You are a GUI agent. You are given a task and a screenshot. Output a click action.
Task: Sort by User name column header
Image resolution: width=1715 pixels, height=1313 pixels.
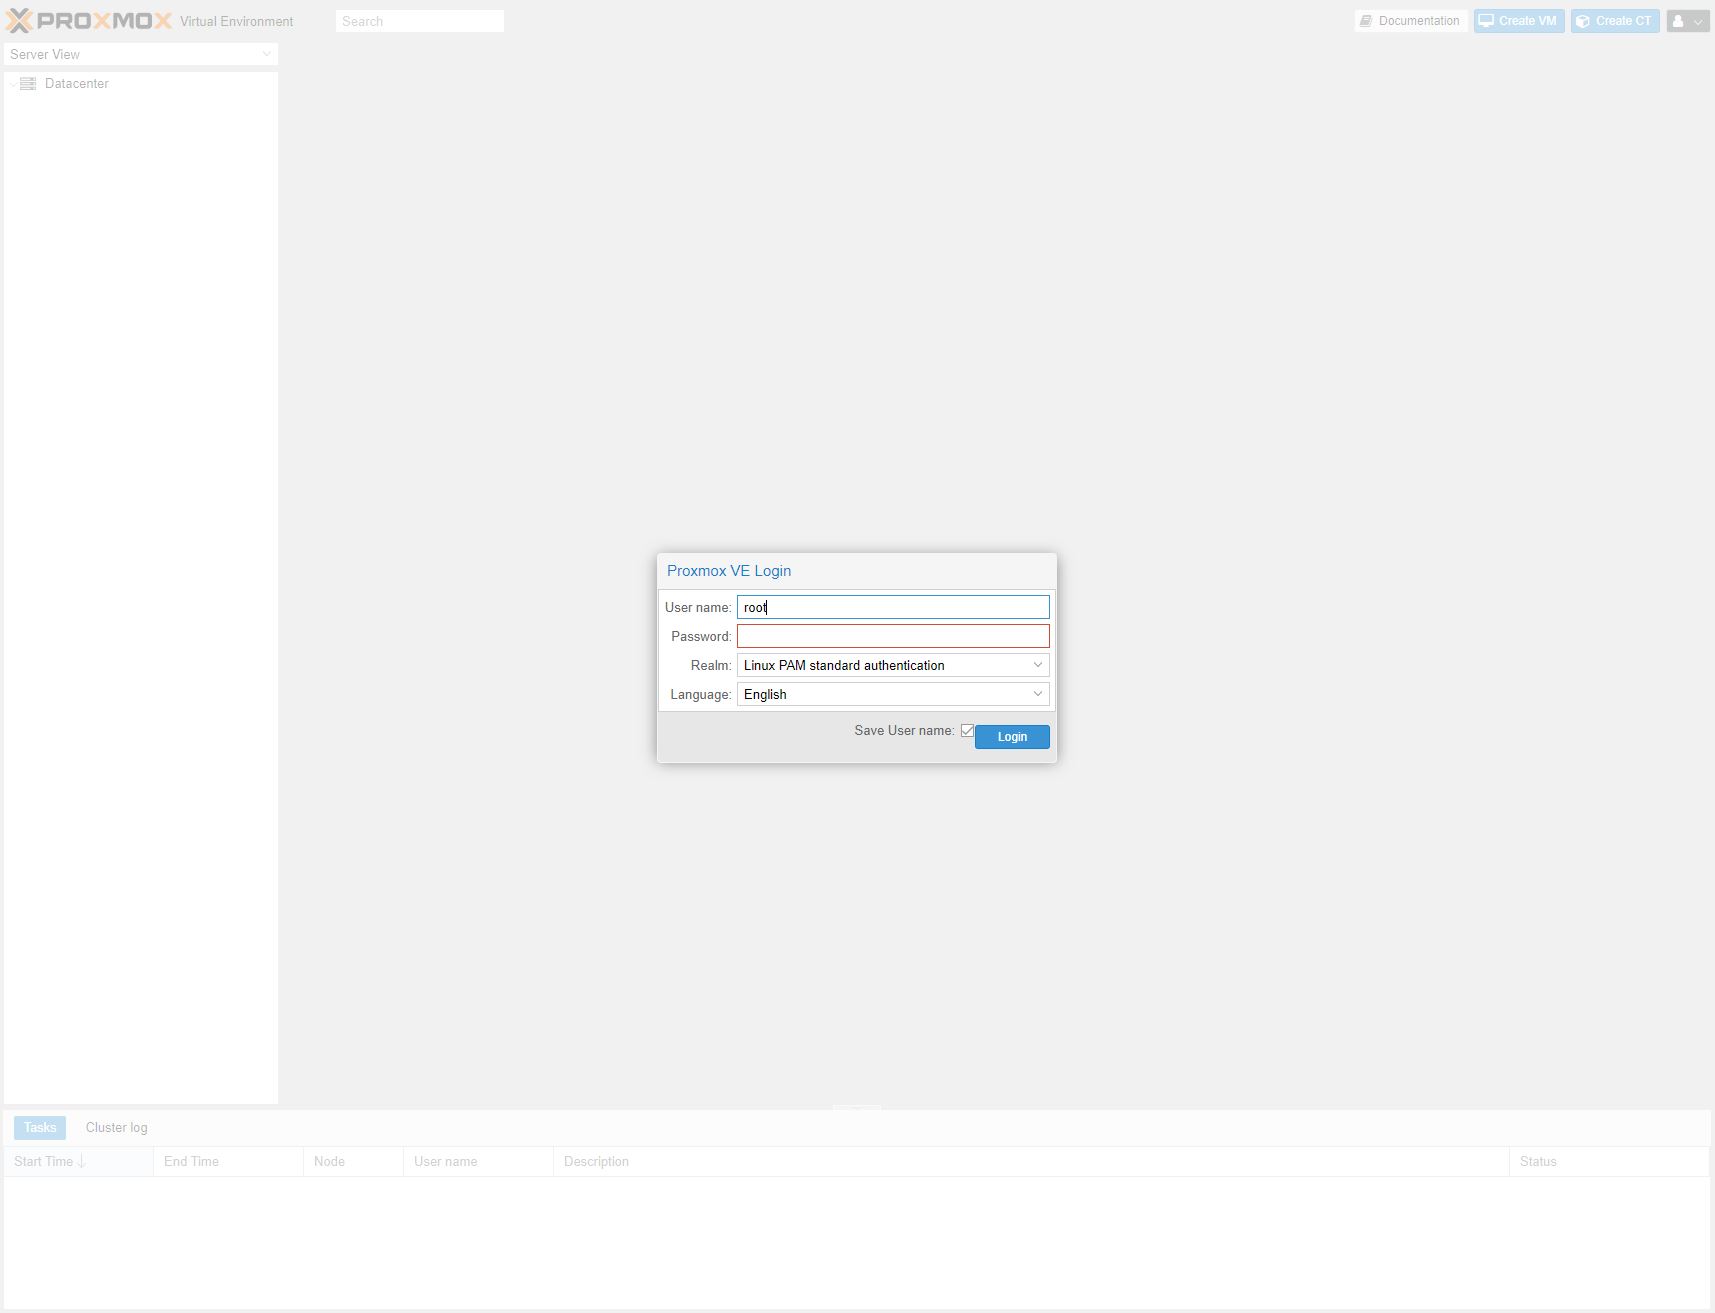(478, 1162)
